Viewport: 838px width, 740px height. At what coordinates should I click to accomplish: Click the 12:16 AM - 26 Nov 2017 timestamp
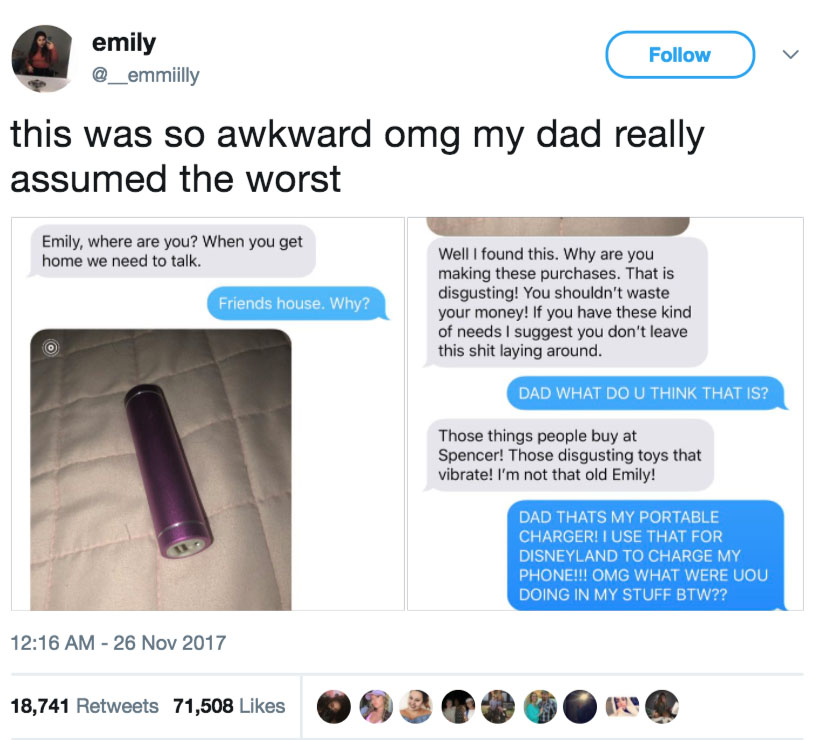click(118, 642)
